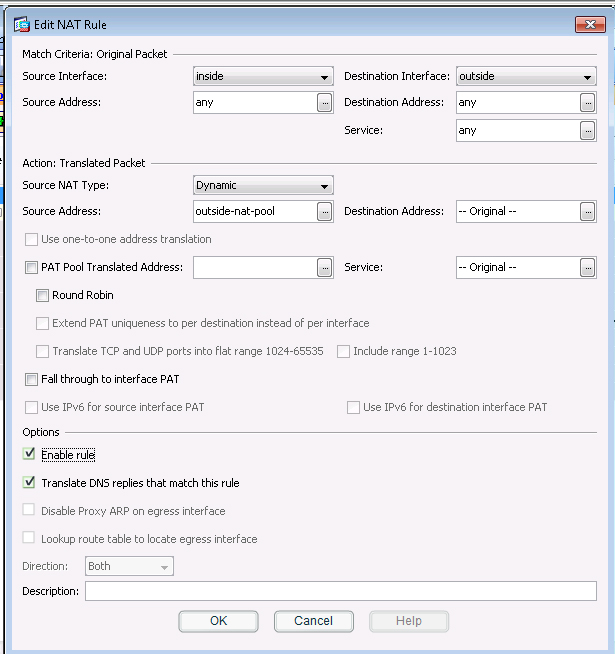Screen dimensions: 615x654
Task: Browse translated Destination Address options
Action: (587, 211)
